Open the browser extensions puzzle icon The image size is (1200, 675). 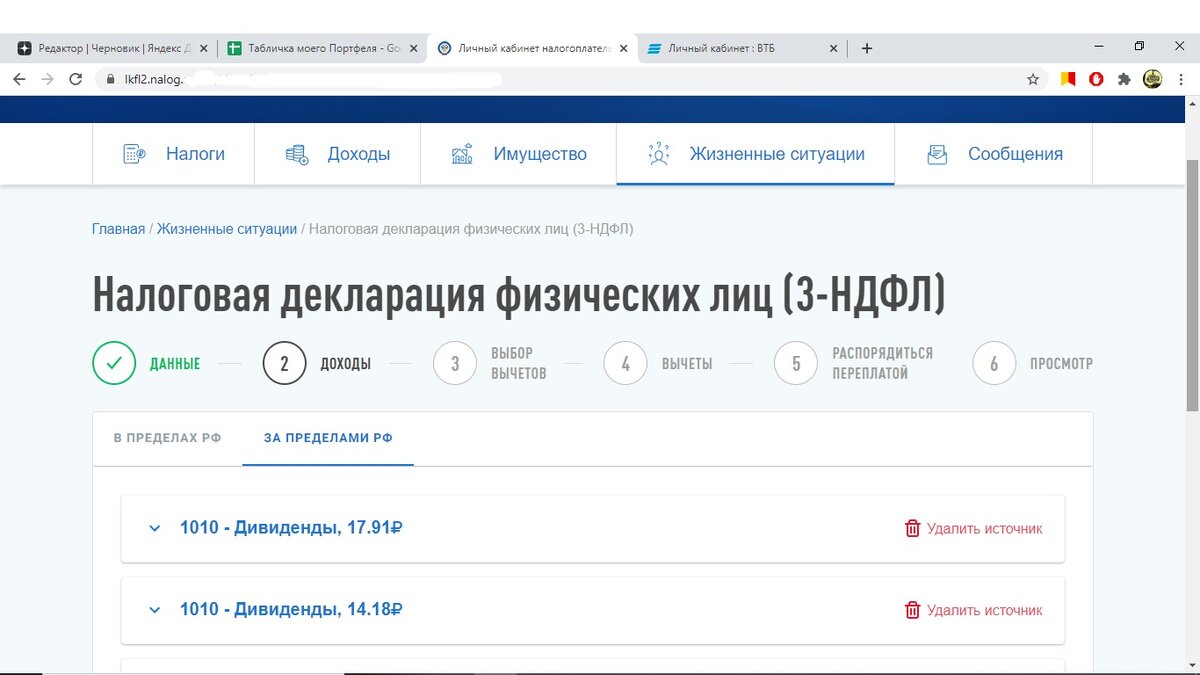point(1125,77)
